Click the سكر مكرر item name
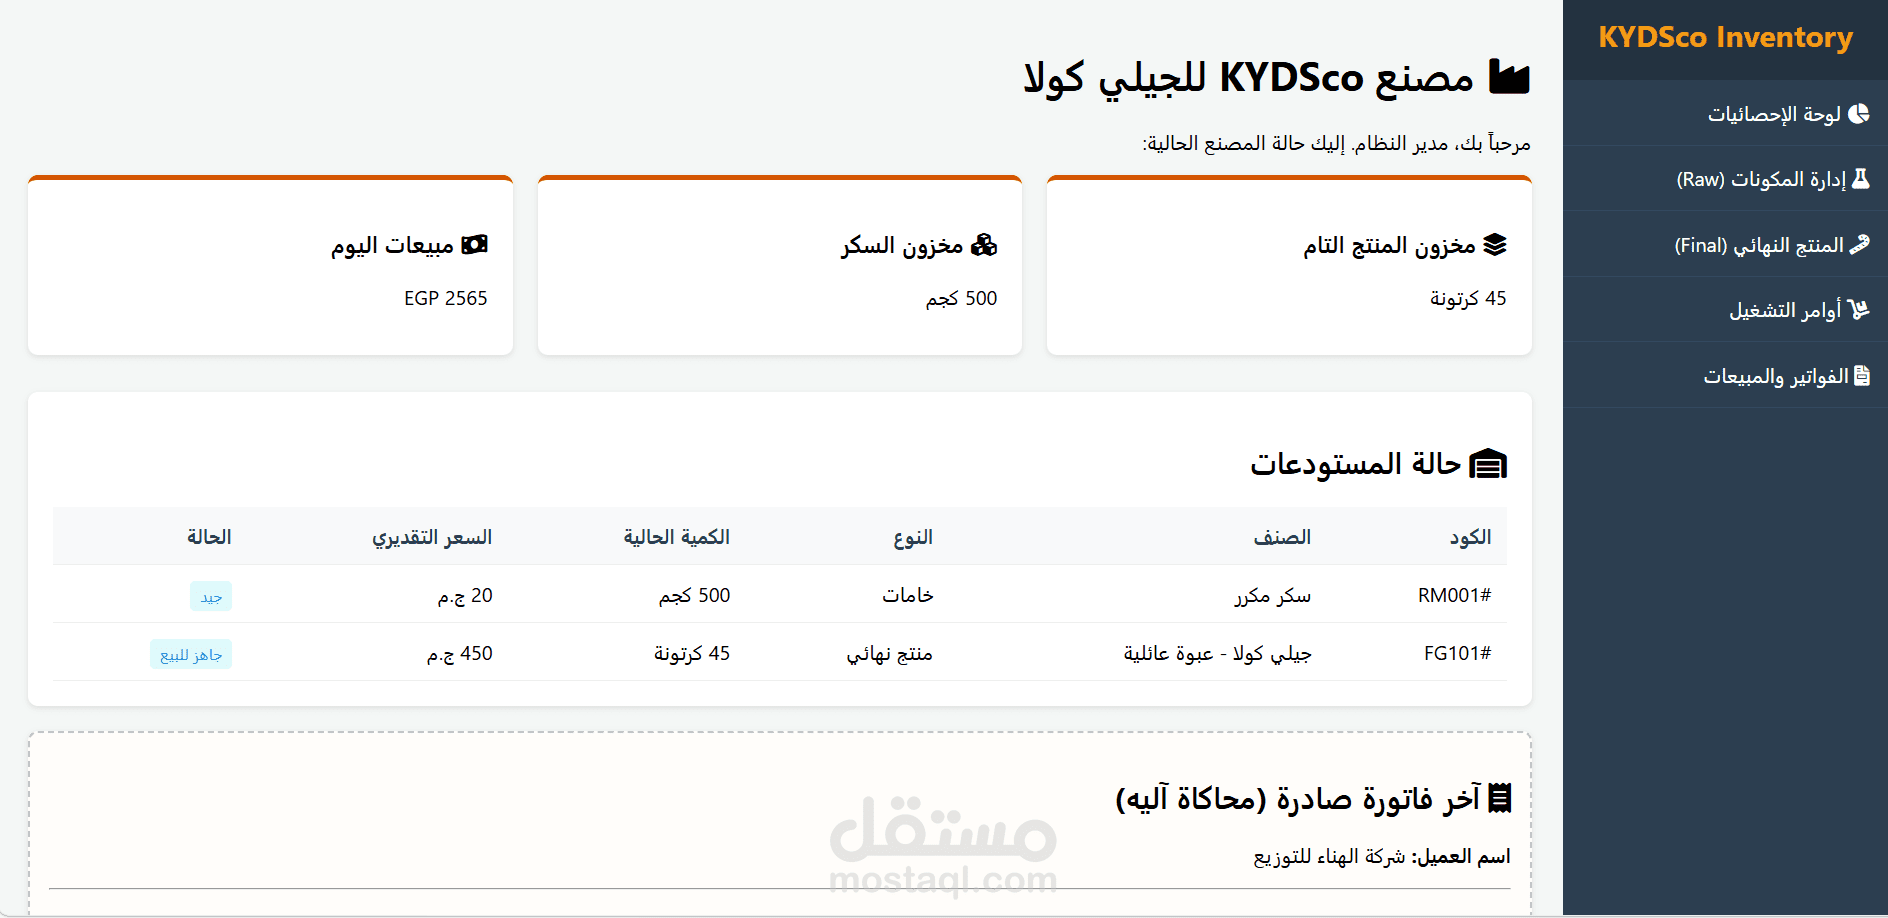Viewport: 1888px width, 918px height. tap(1272, 595)
